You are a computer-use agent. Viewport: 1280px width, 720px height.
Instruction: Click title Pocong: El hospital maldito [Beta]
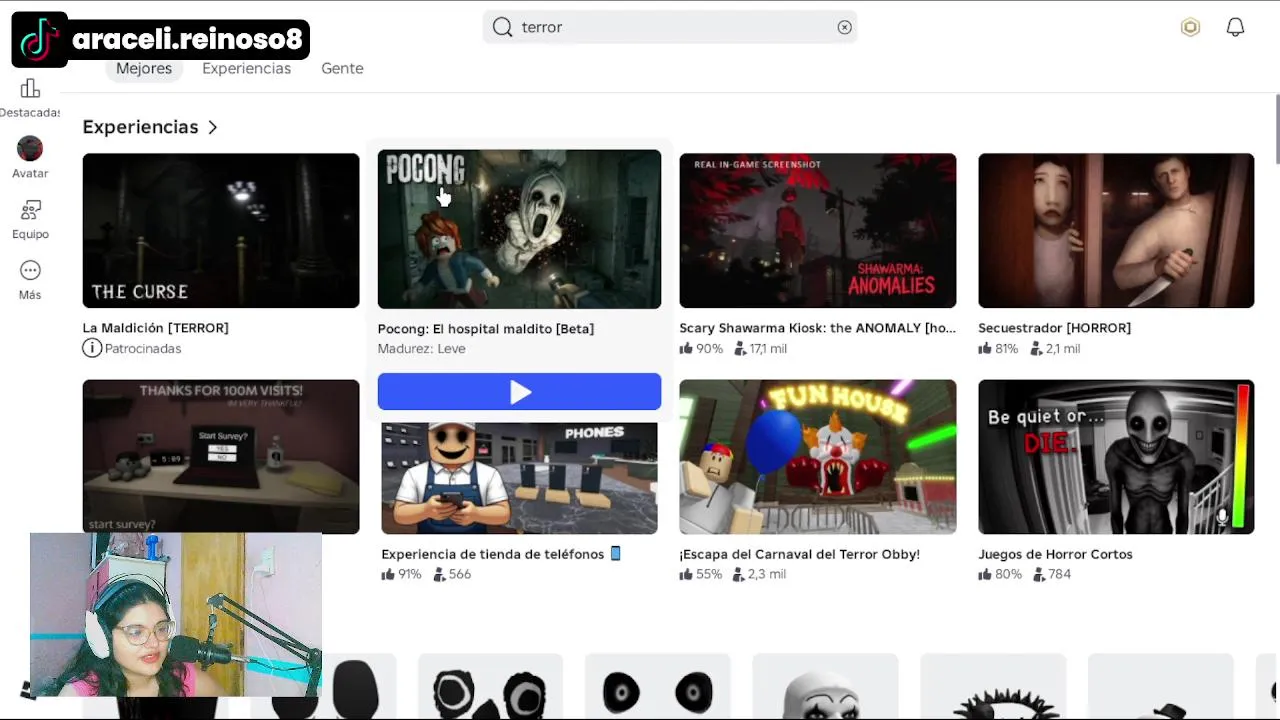[x=485, y=329]
